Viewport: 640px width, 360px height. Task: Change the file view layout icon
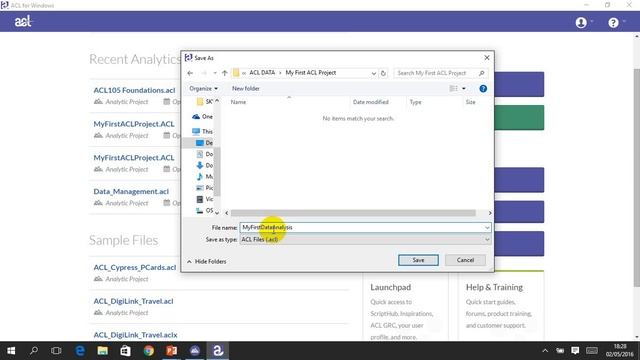[x=453, y=89]
